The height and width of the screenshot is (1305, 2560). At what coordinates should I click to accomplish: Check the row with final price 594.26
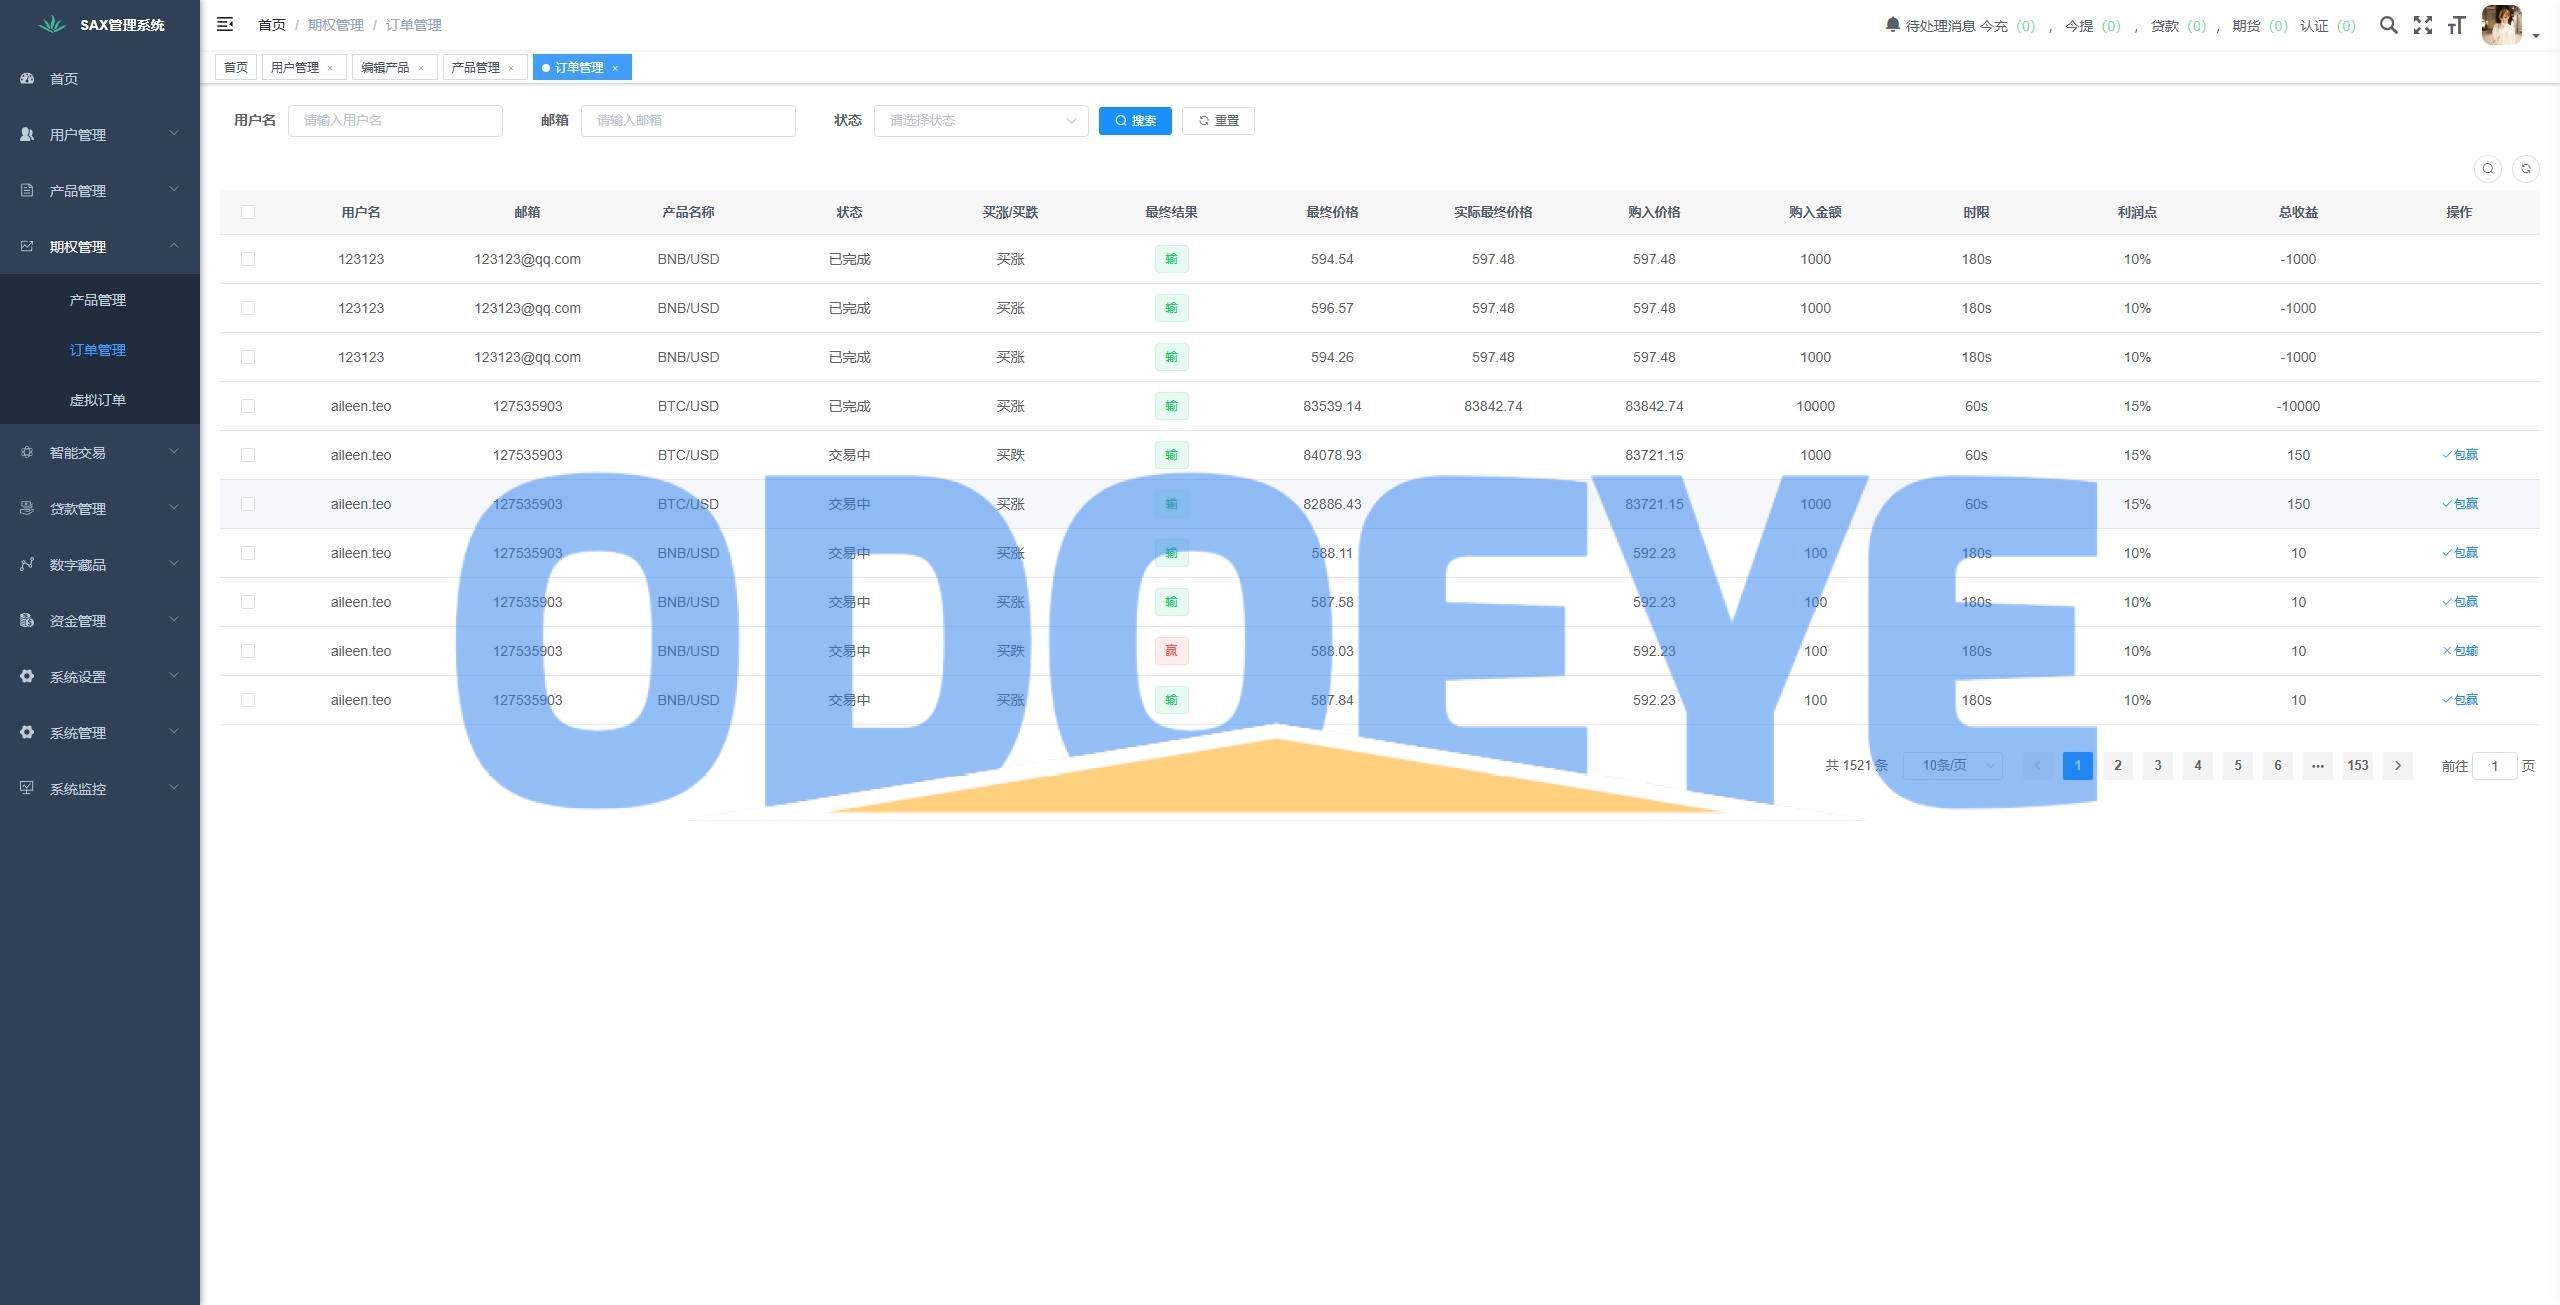tap(248, 357)
